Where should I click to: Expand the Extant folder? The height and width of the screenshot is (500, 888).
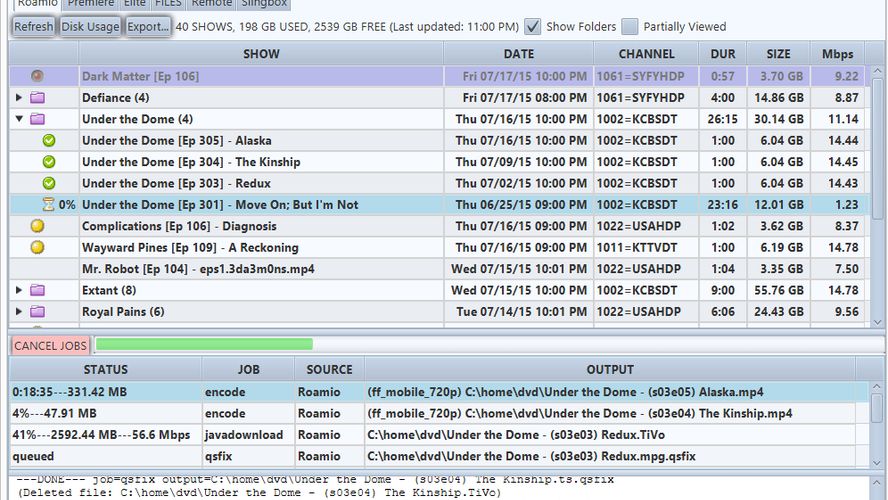19,290
